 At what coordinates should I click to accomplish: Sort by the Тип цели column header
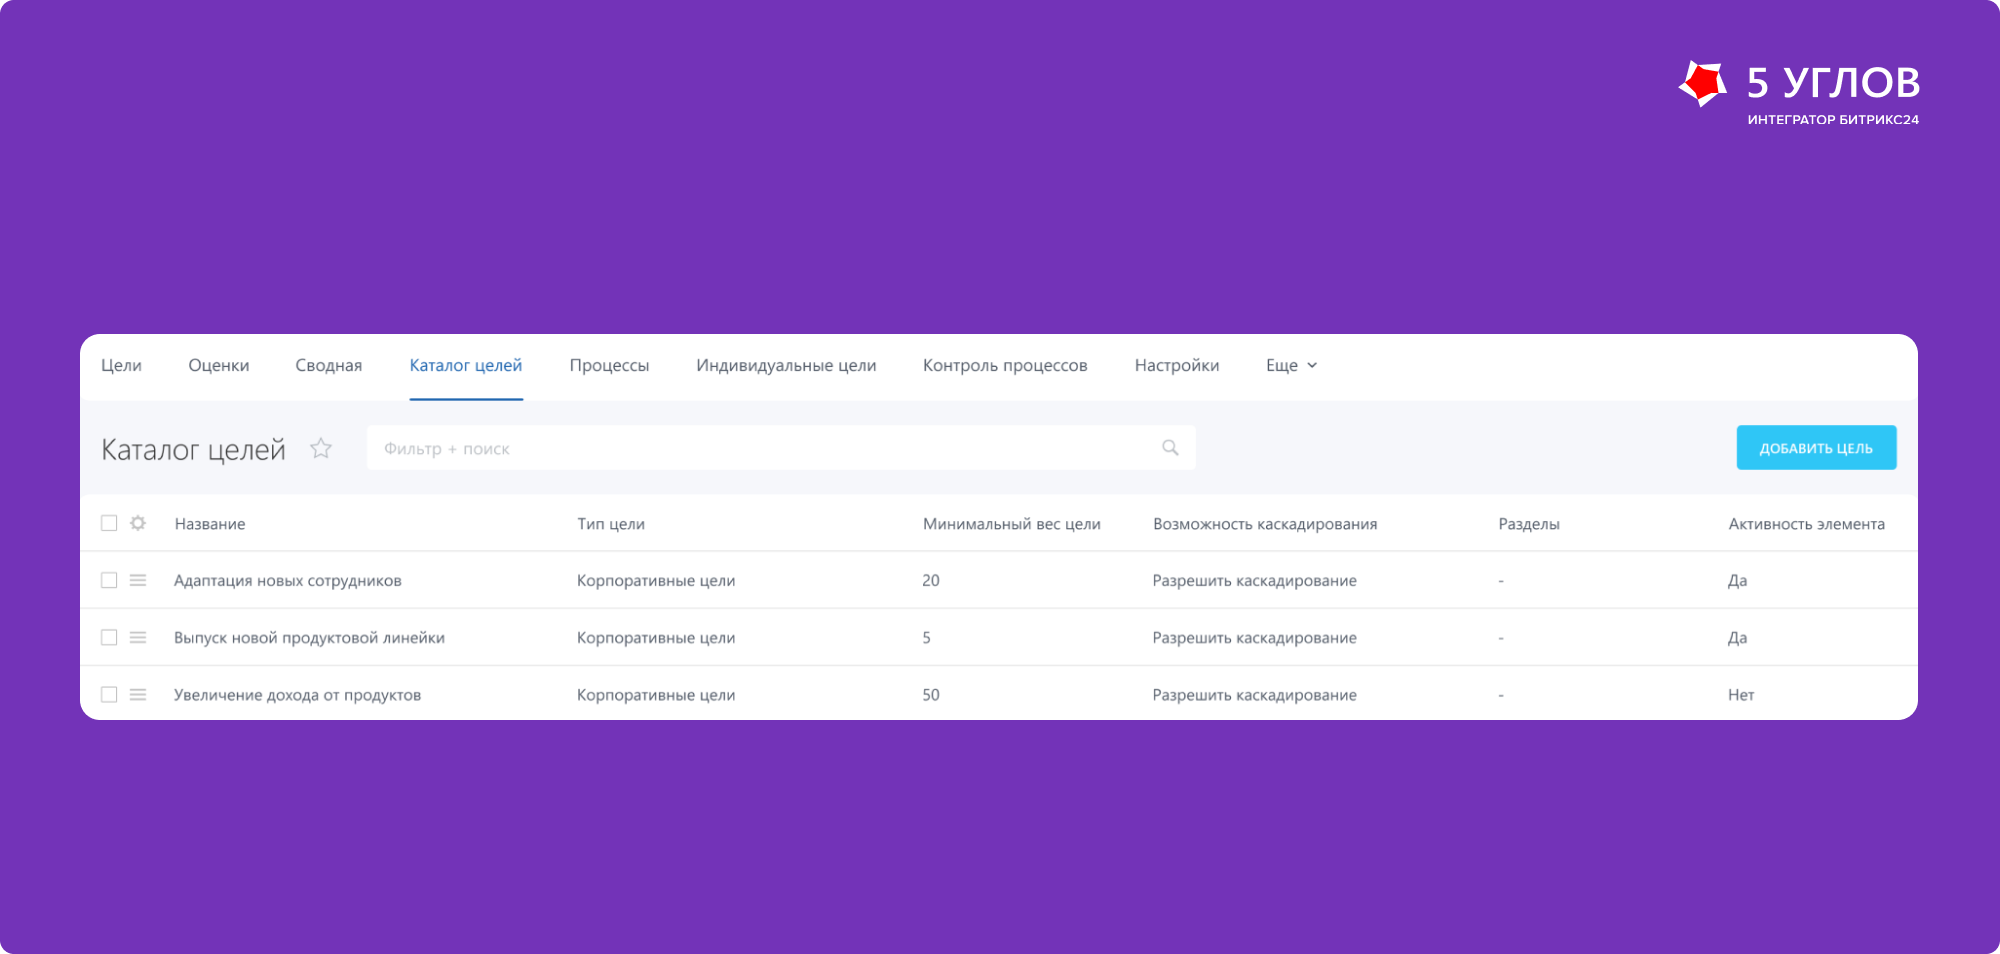pyautogui.click(x=611, y=524)
